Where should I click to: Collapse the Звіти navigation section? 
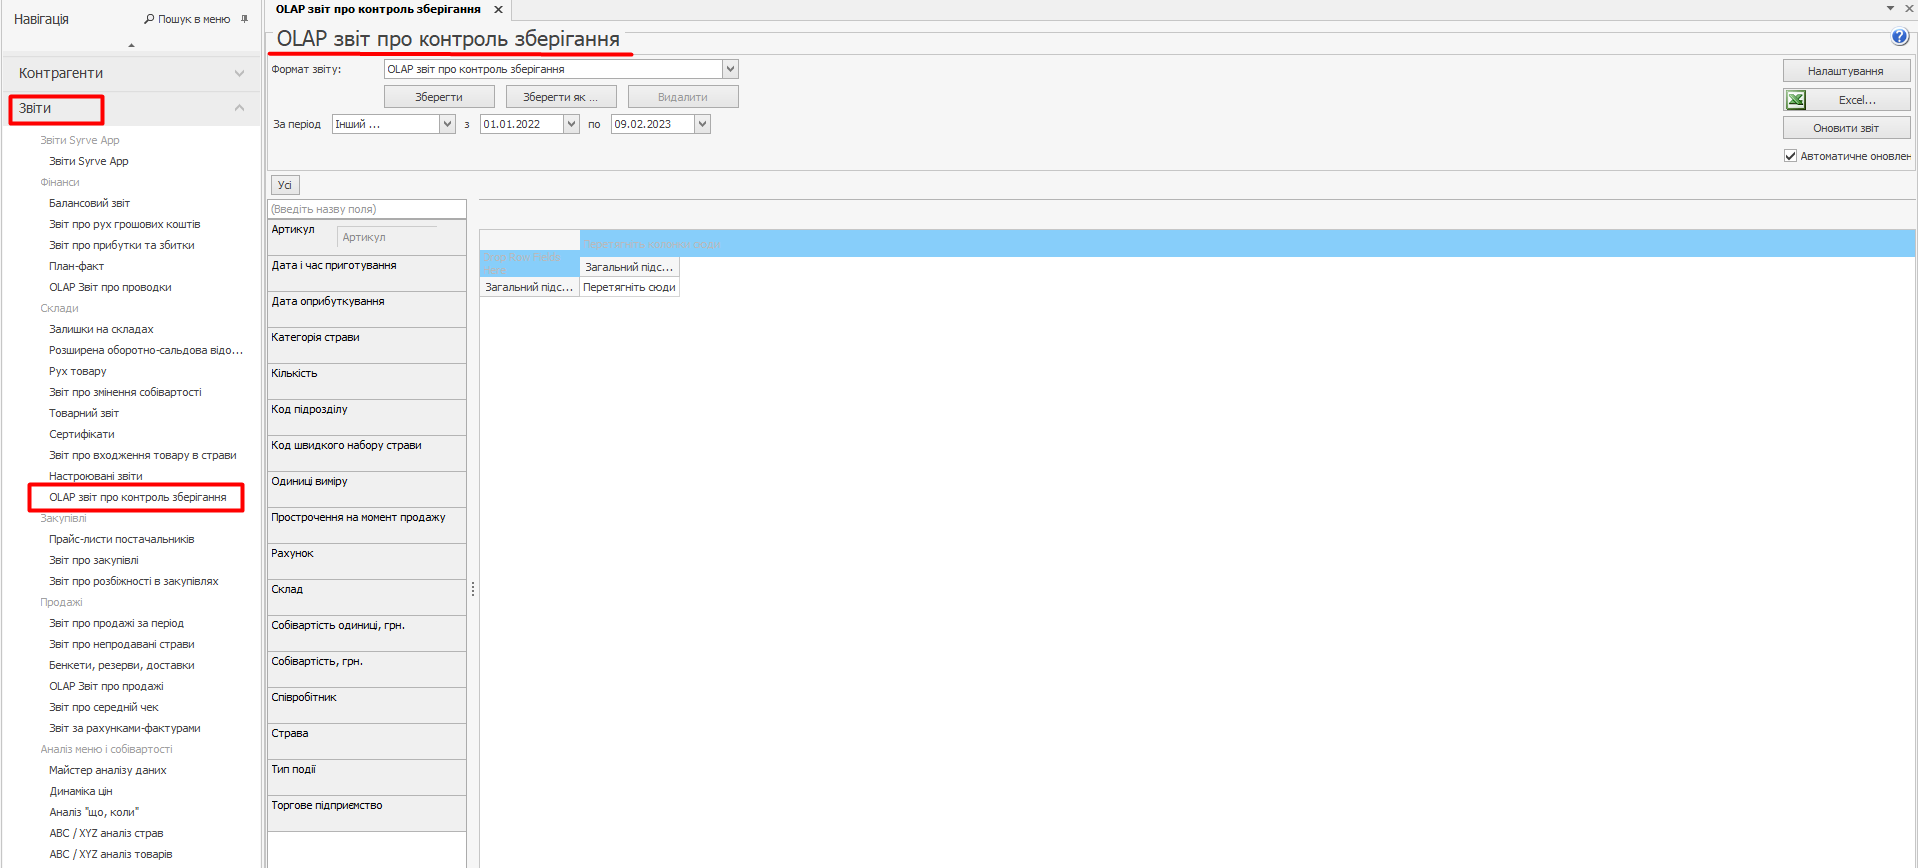coord(239,108)
